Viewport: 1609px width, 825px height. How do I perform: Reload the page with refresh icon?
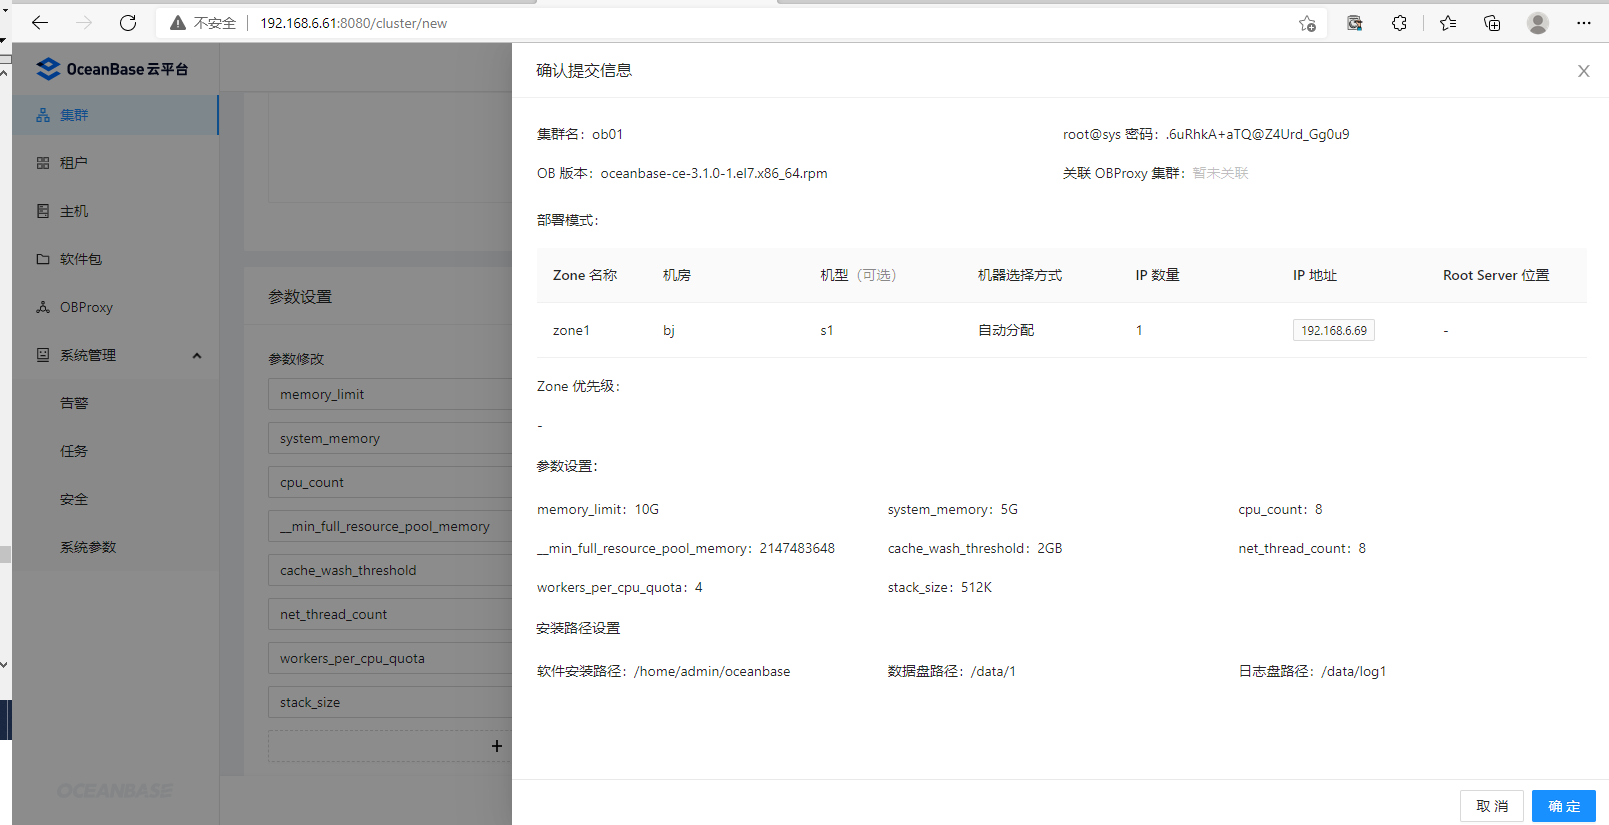click(x=128, y=23)
